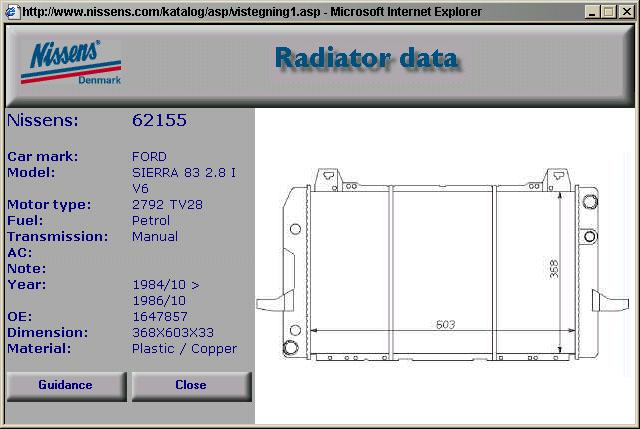
Task: Click the Material: label
Action: tap(39, 349)
